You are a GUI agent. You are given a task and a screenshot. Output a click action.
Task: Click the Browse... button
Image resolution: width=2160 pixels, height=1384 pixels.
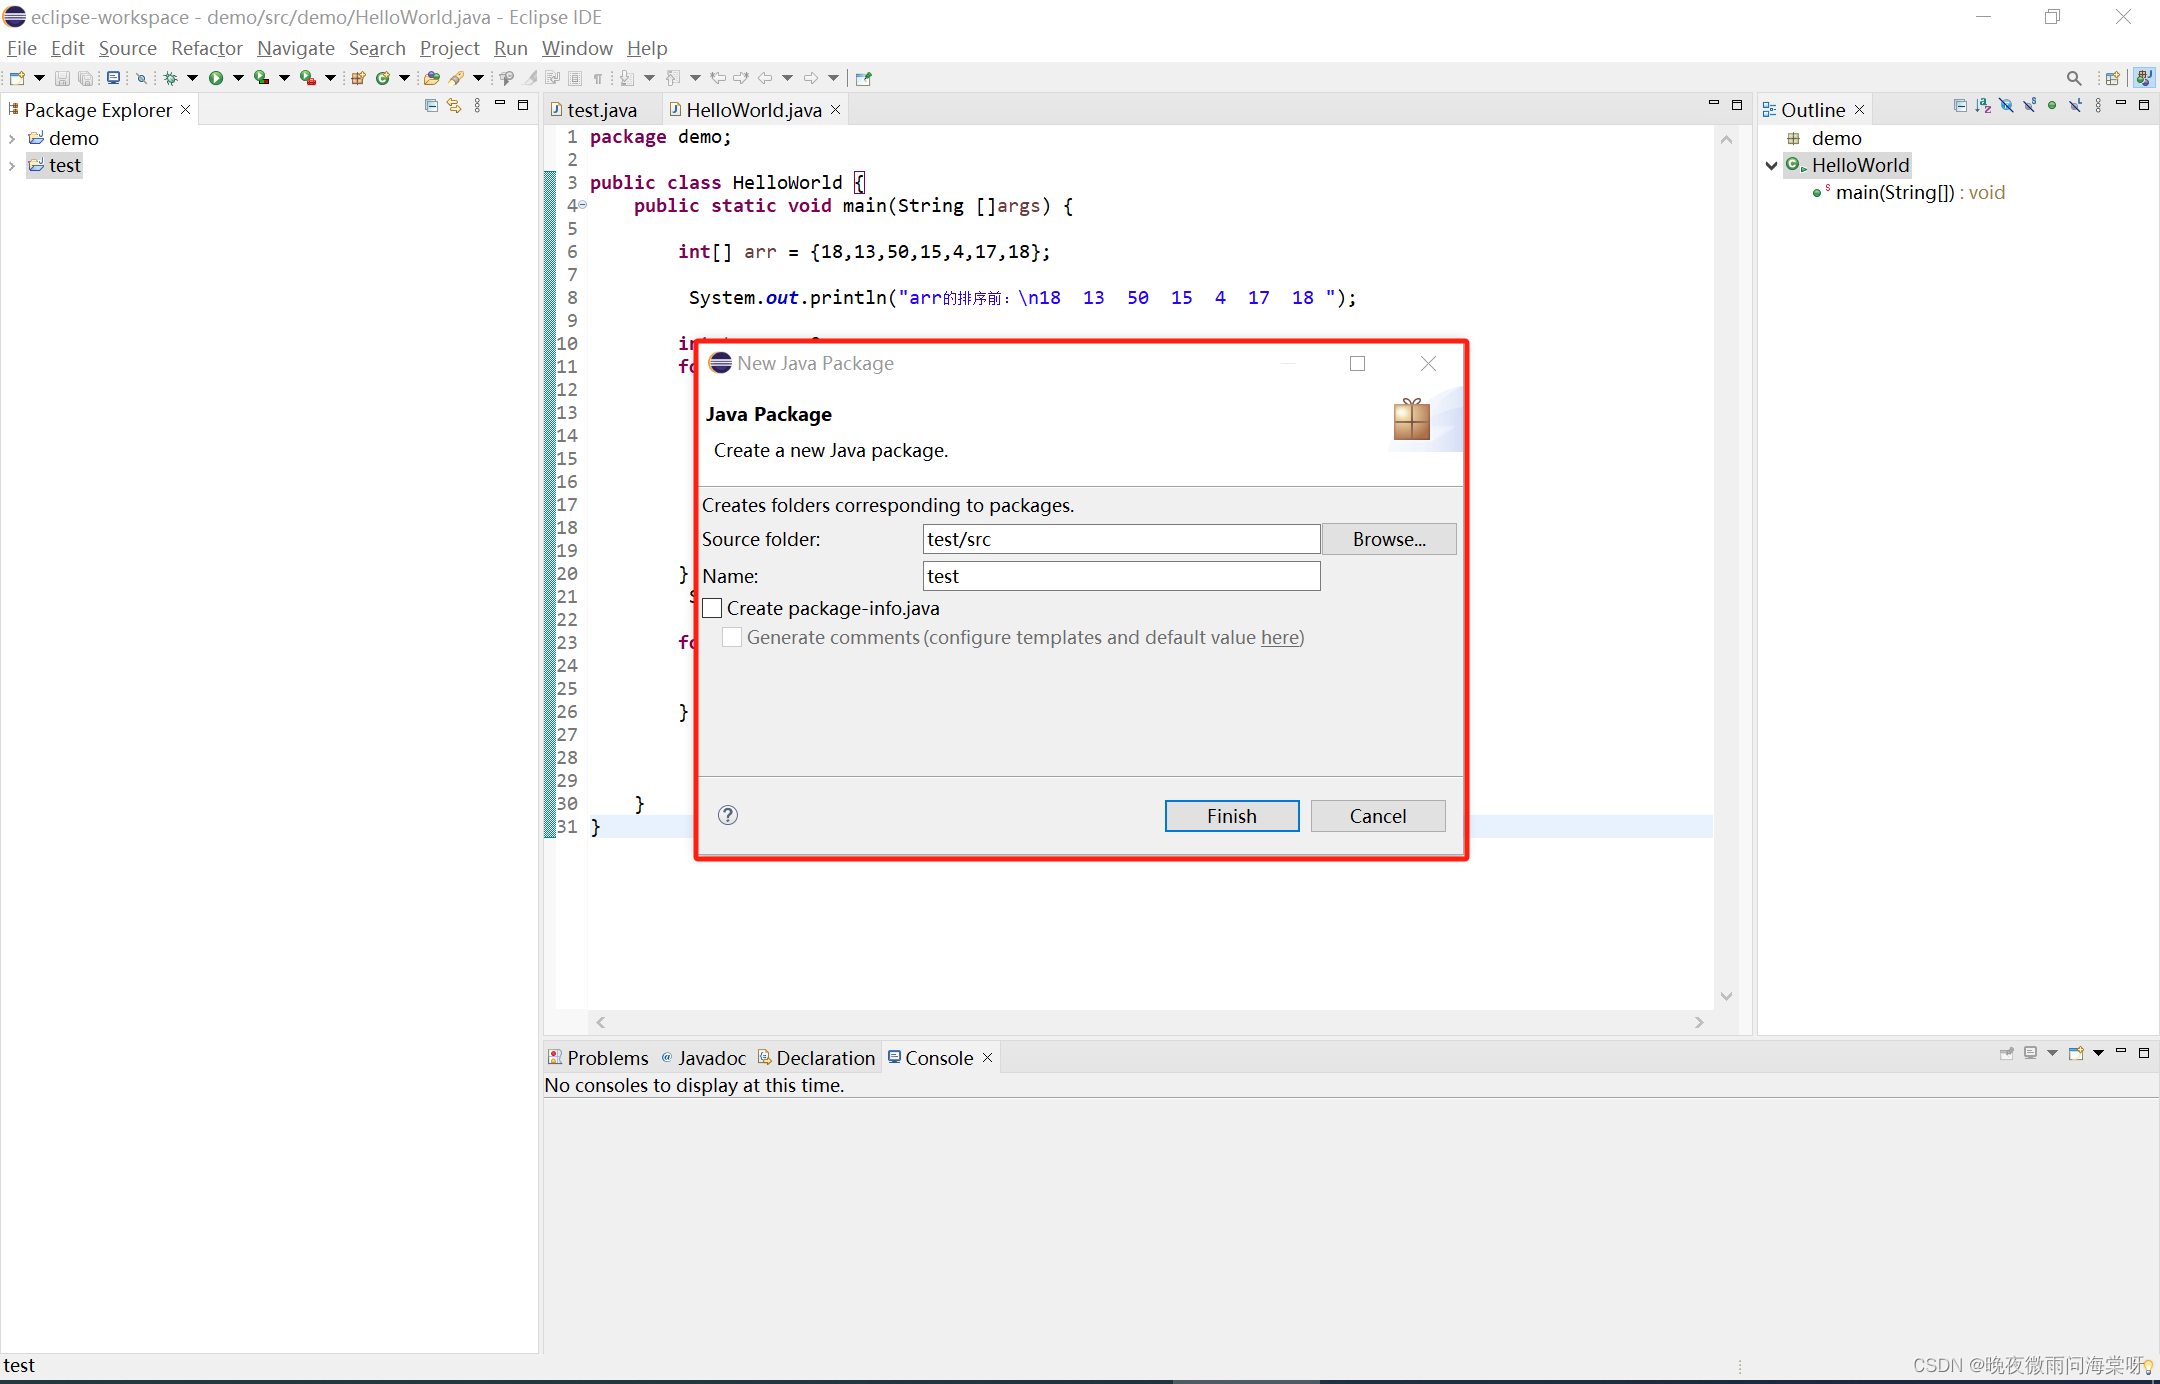coord(1388,539)
